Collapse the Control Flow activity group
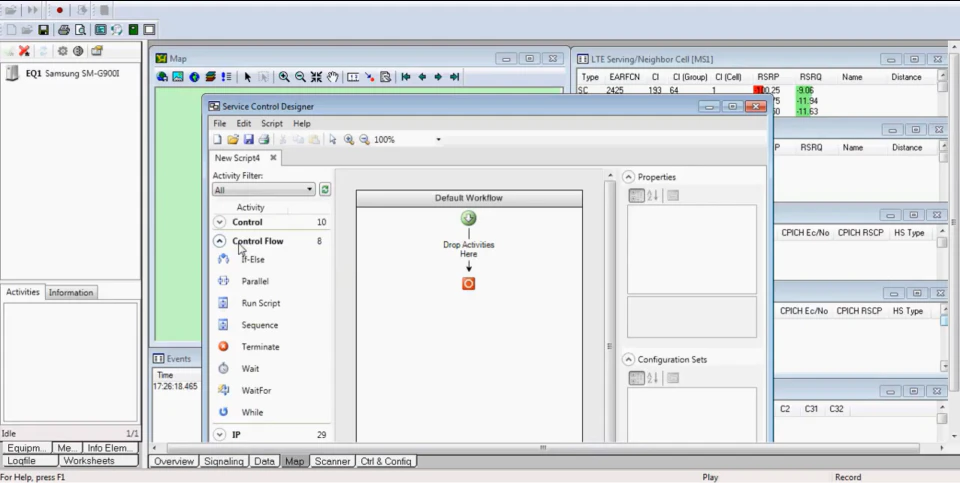The height and width of the screenshot is (483, 960). [x=219, y=241]
